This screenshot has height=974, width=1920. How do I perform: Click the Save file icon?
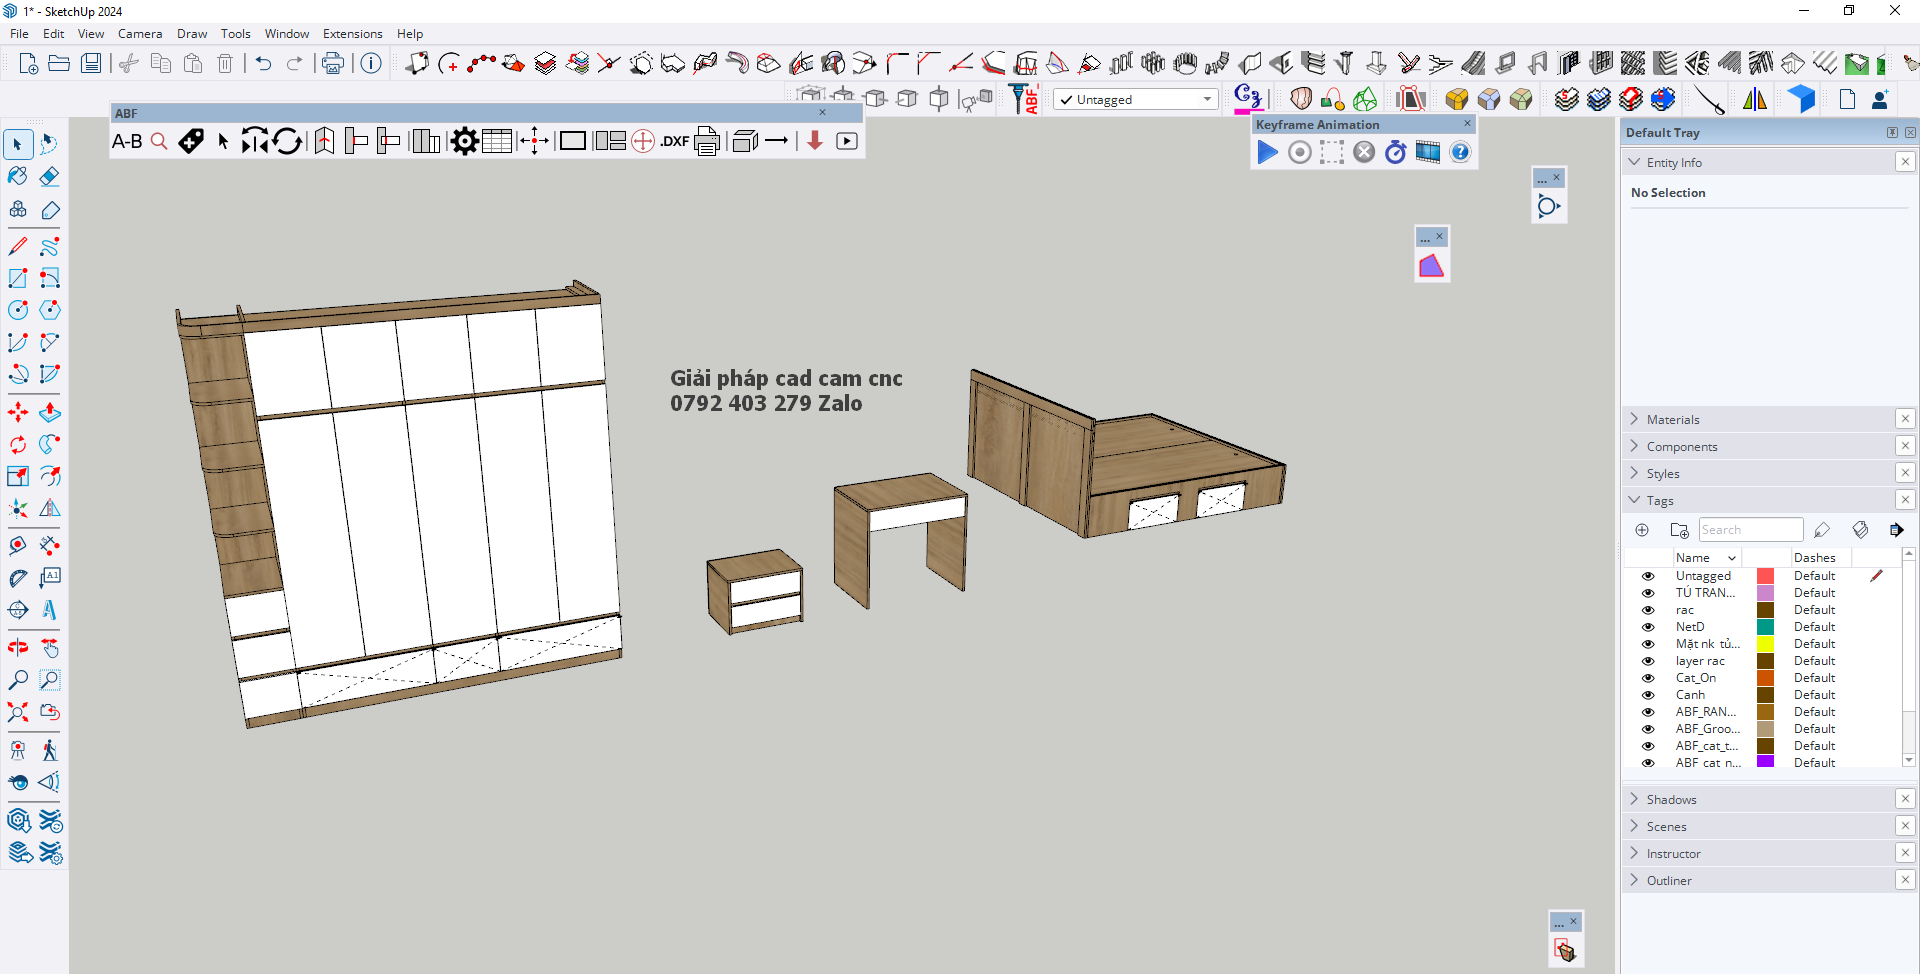(x=91, y=64)
